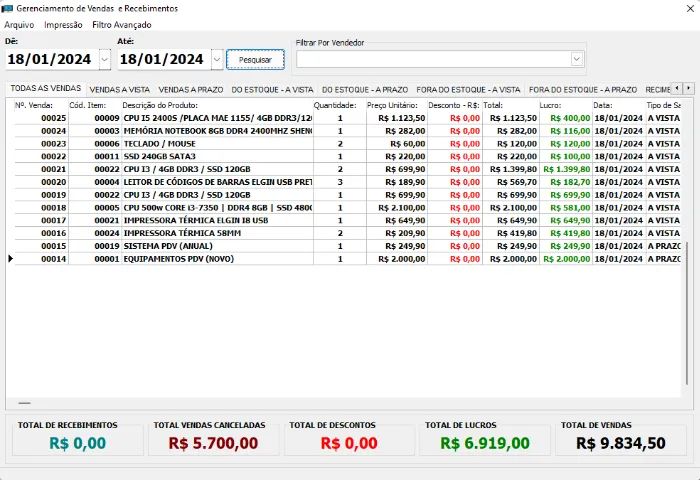Close the Gerenciamento de Vendas window
Image resolution: width=700 pixels, height=480 pixels.
point(690,8)
